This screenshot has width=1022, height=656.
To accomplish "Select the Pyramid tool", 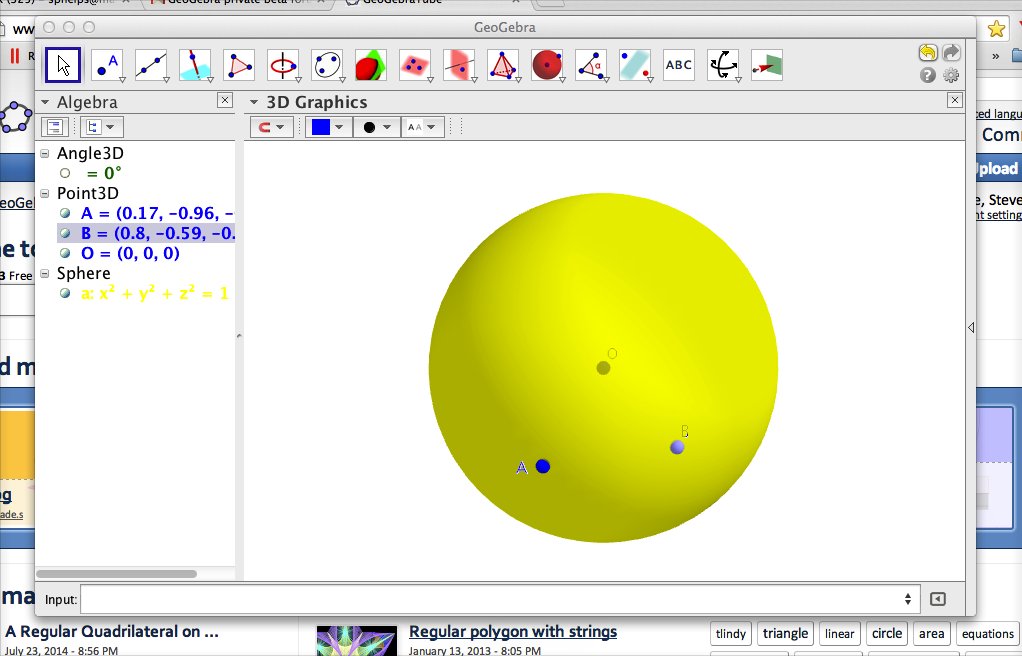I will click(x=503, y=65).
